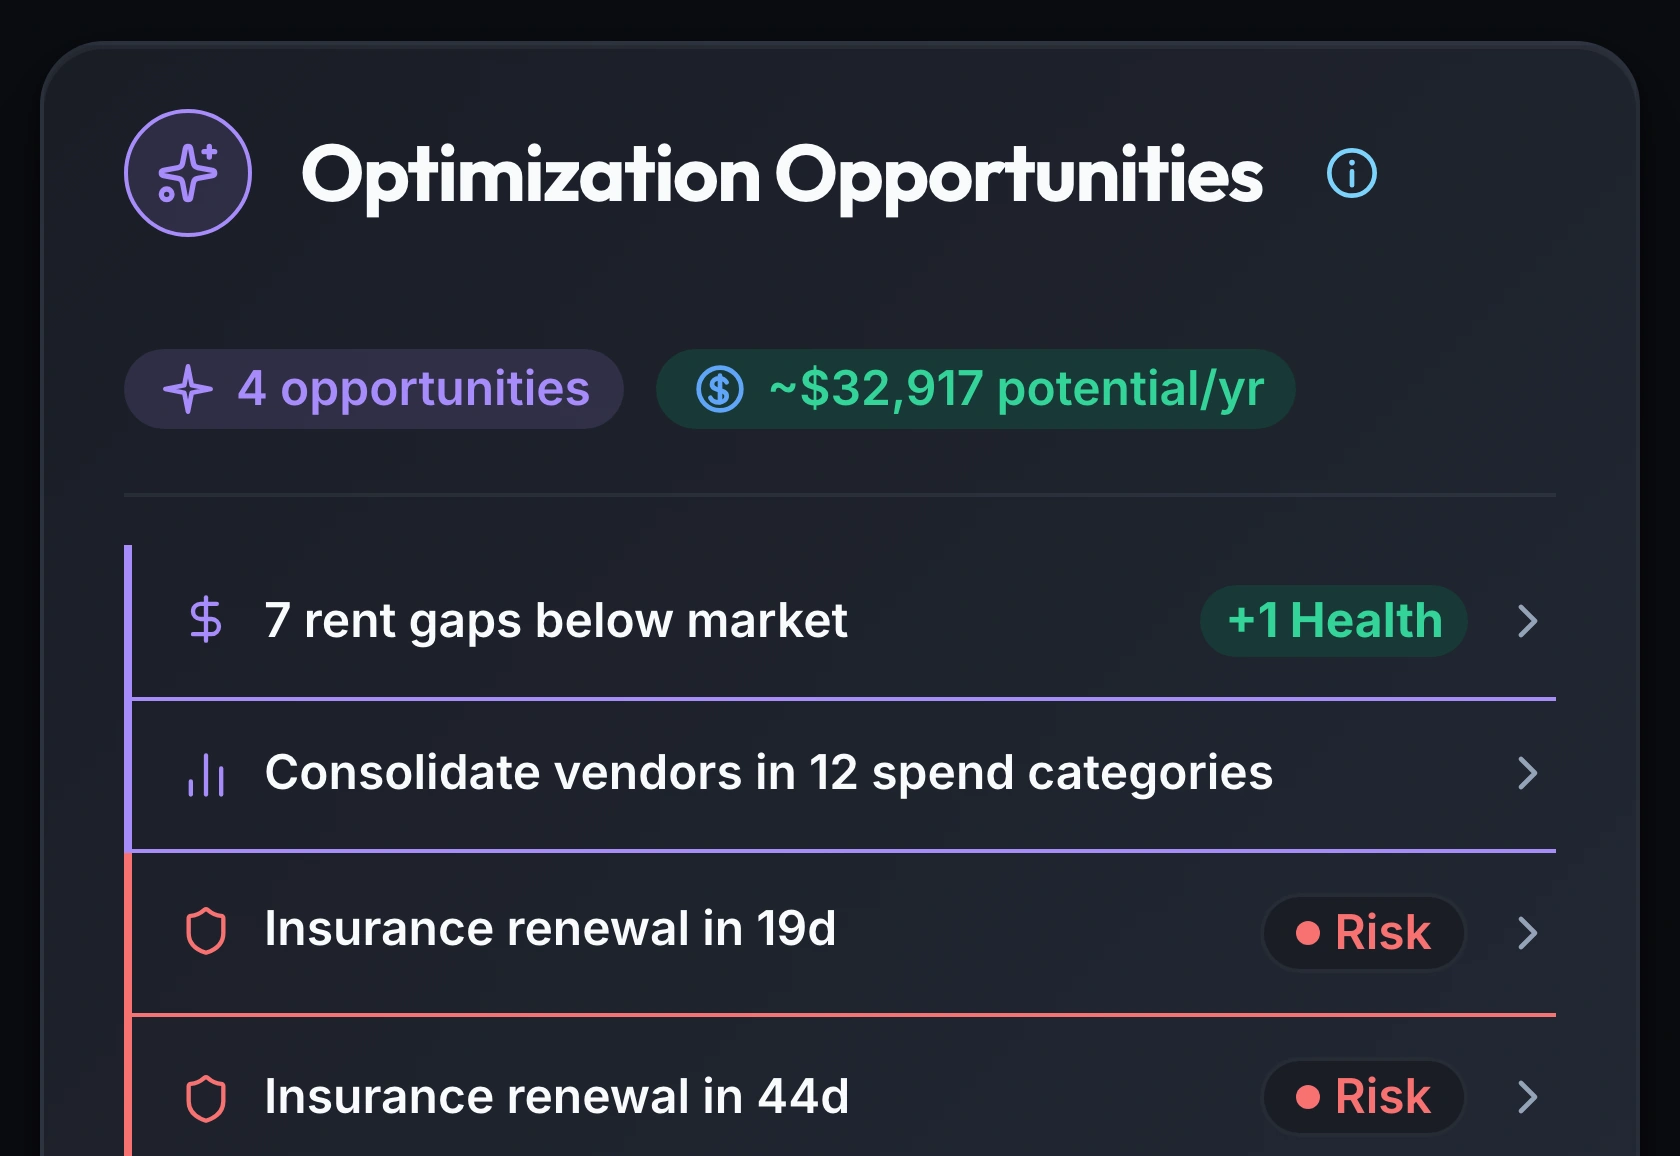Click the sparkle icon beside the title
This screenshot has width=1680, height=1156.
188,173
